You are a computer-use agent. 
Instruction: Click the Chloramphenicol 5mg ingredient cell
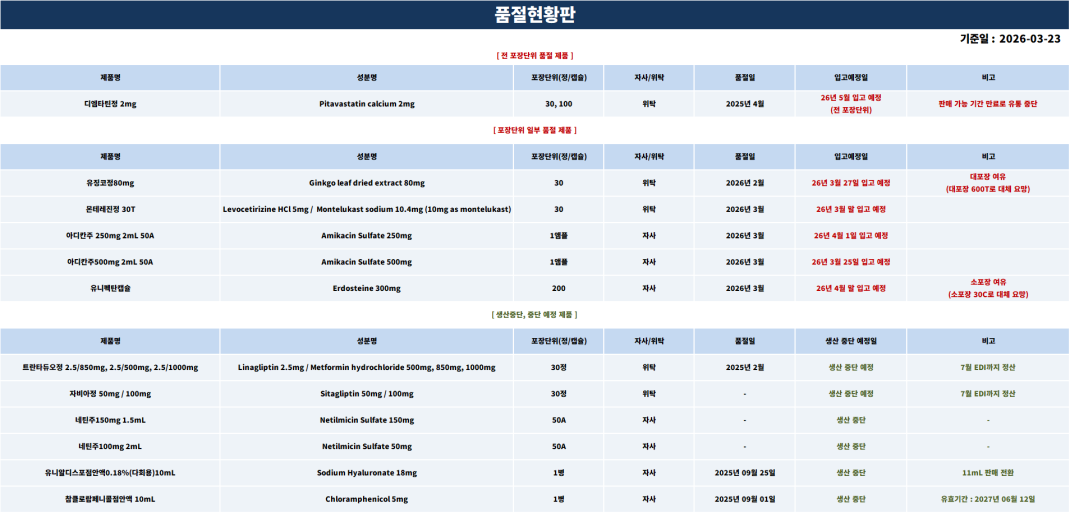(x=367, y=498)
